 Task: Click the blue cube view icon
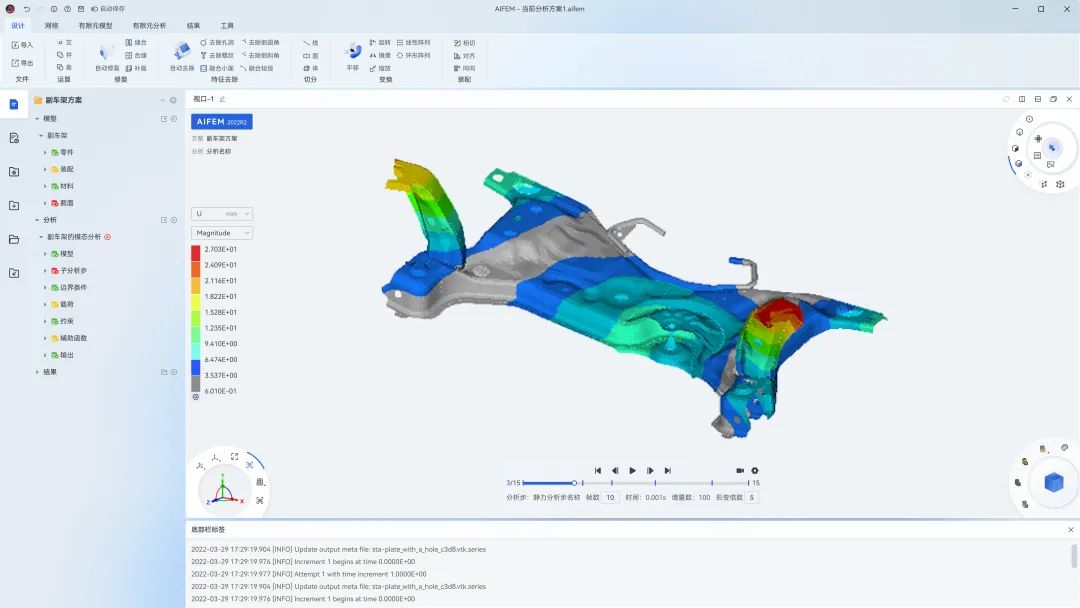click(1054, 482)
